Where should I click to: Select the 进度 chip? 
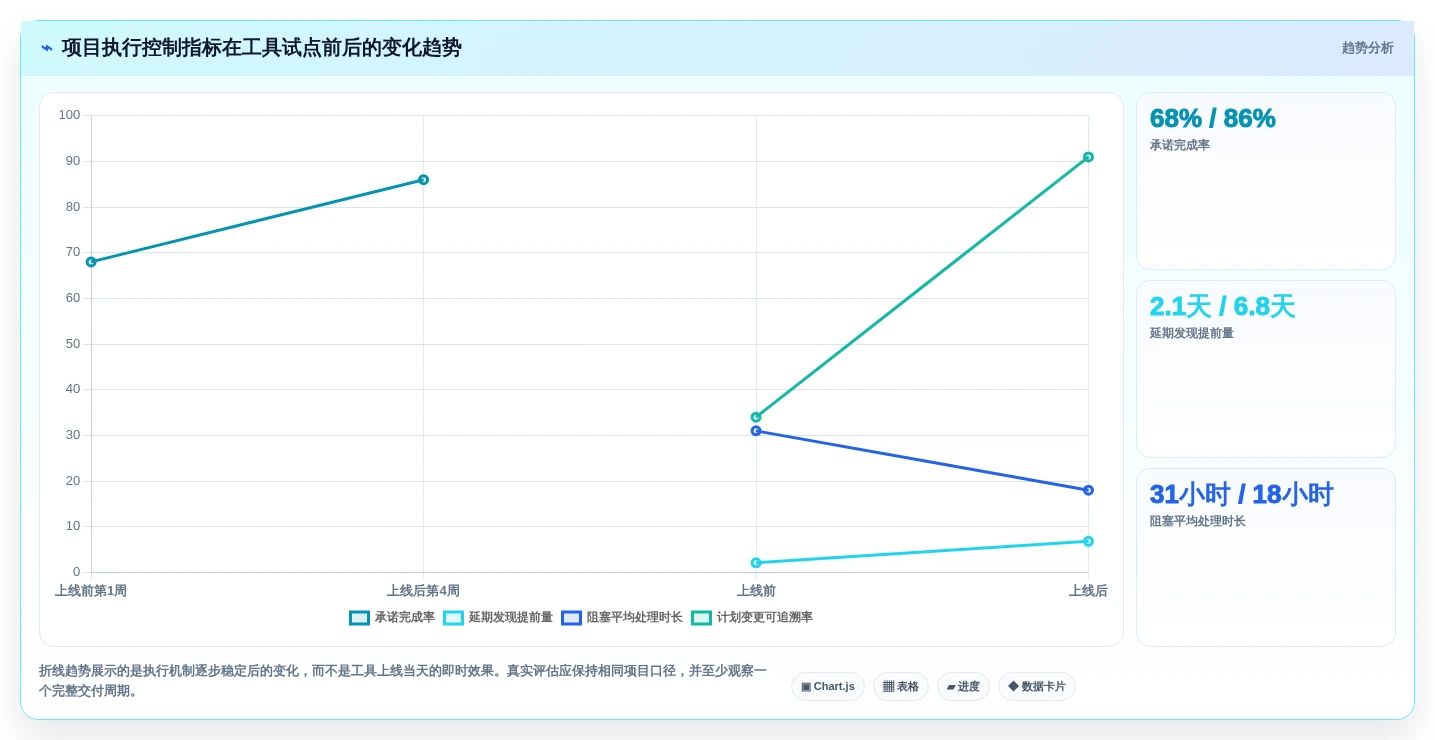[x=963, y=687]
